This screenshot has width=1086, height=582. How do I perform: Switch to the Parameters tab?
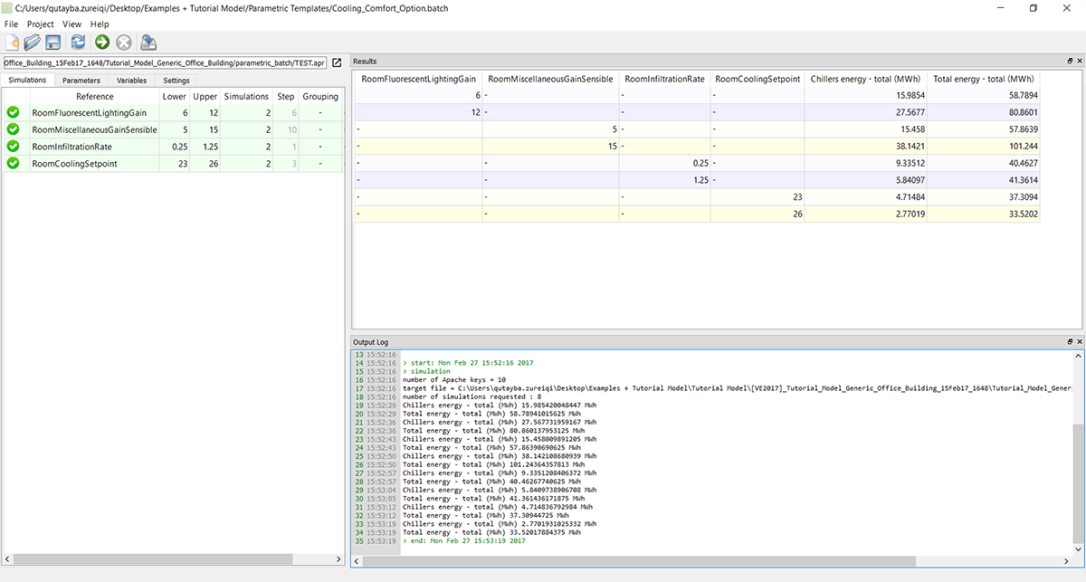click(x=81, y=80)
